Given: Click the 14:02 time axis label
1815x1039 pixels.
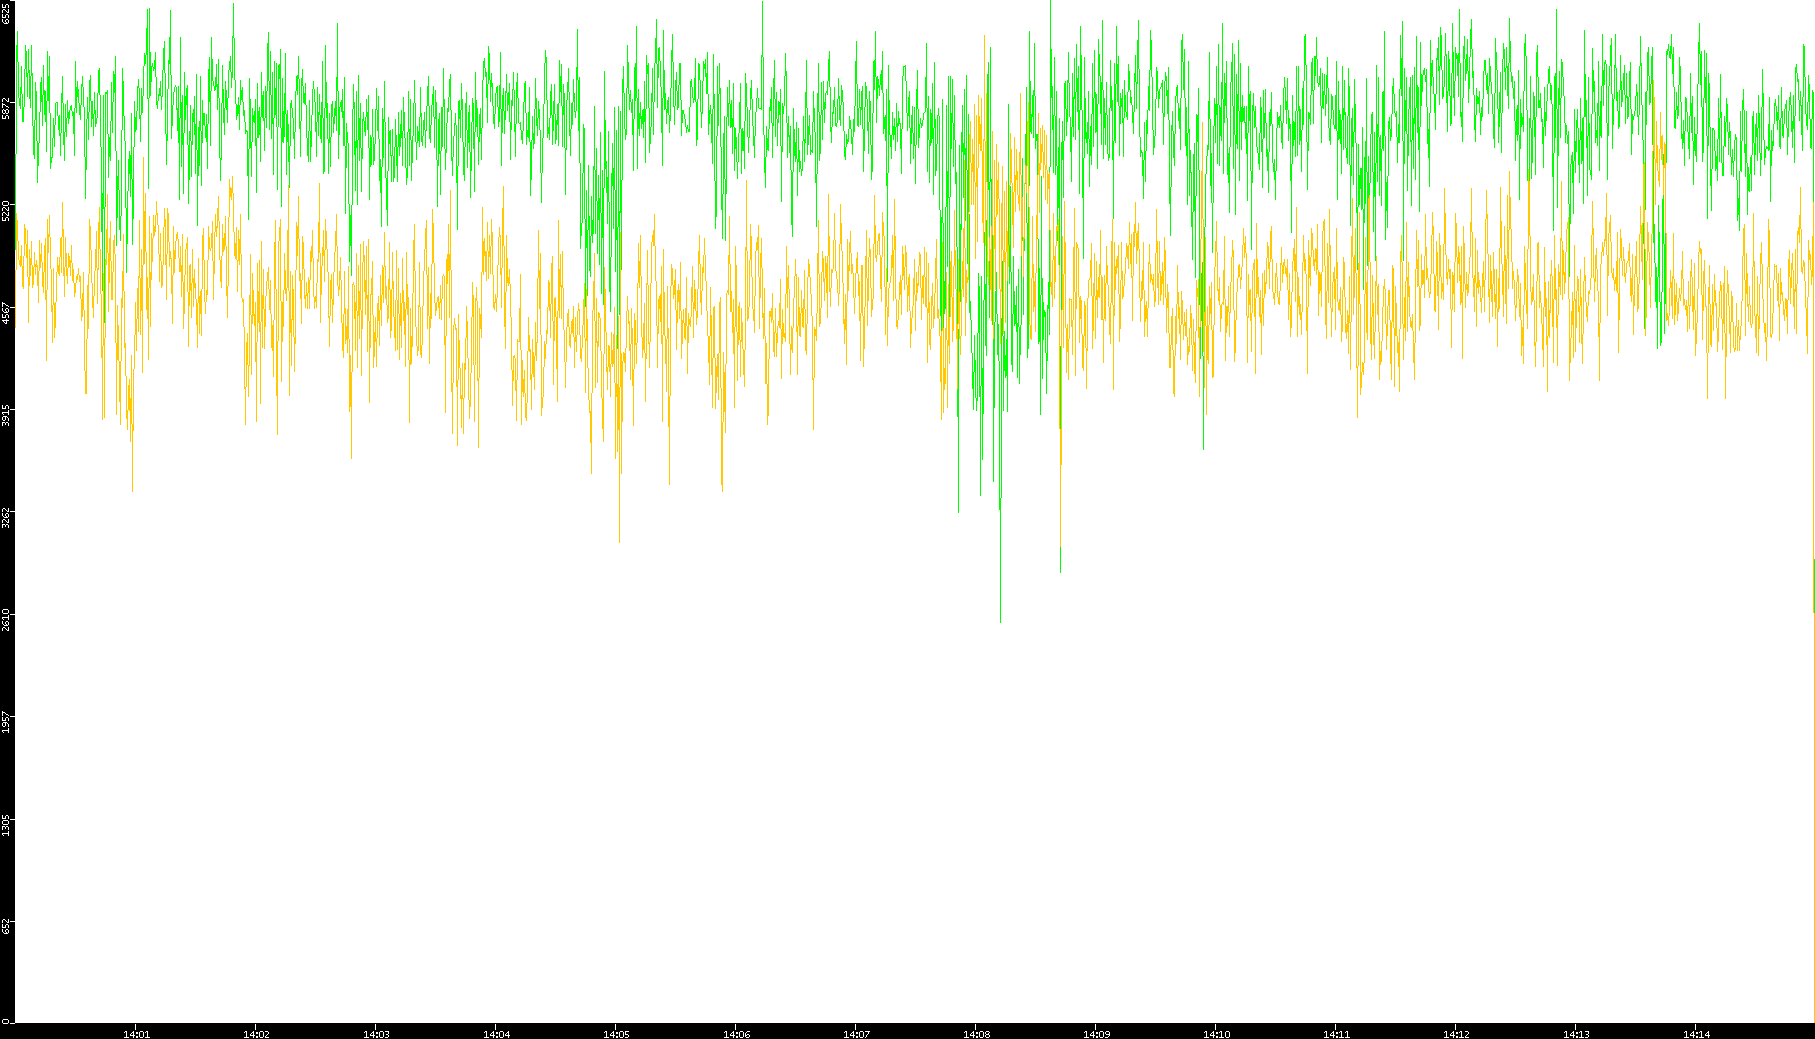Looking at the screenshot, I should [x=256, y=1034].
